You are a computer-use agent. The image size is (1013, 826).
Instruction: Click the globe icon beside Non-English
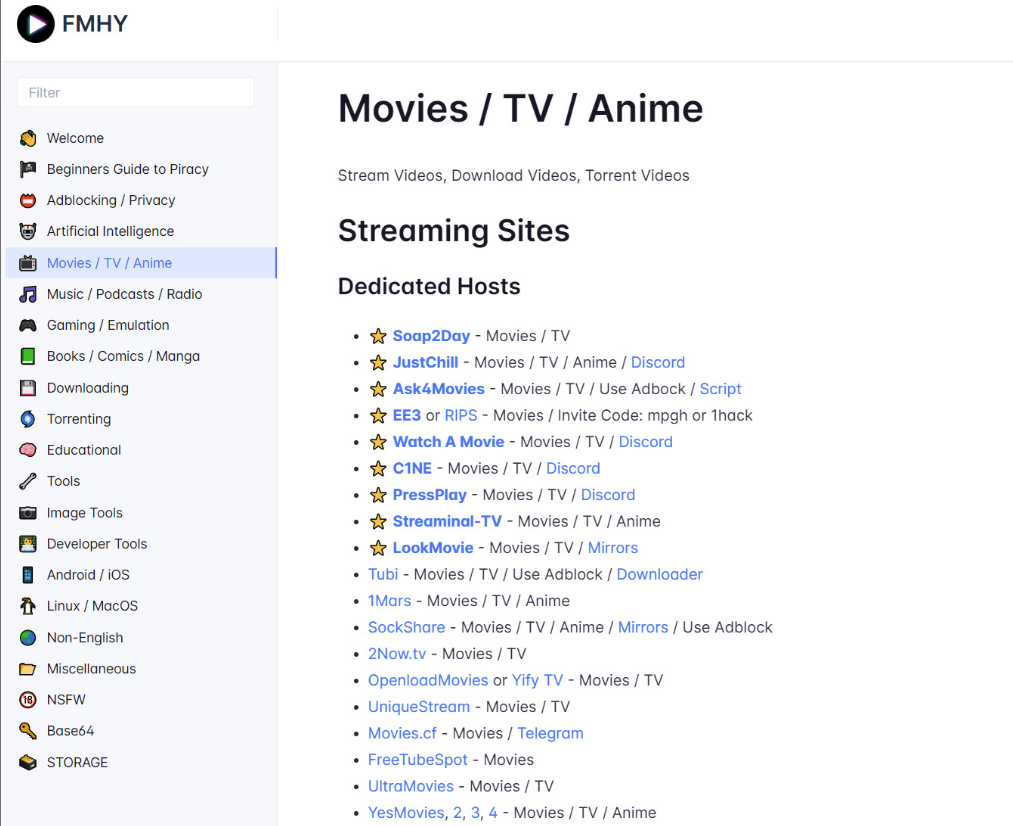[x=28, y=637]
